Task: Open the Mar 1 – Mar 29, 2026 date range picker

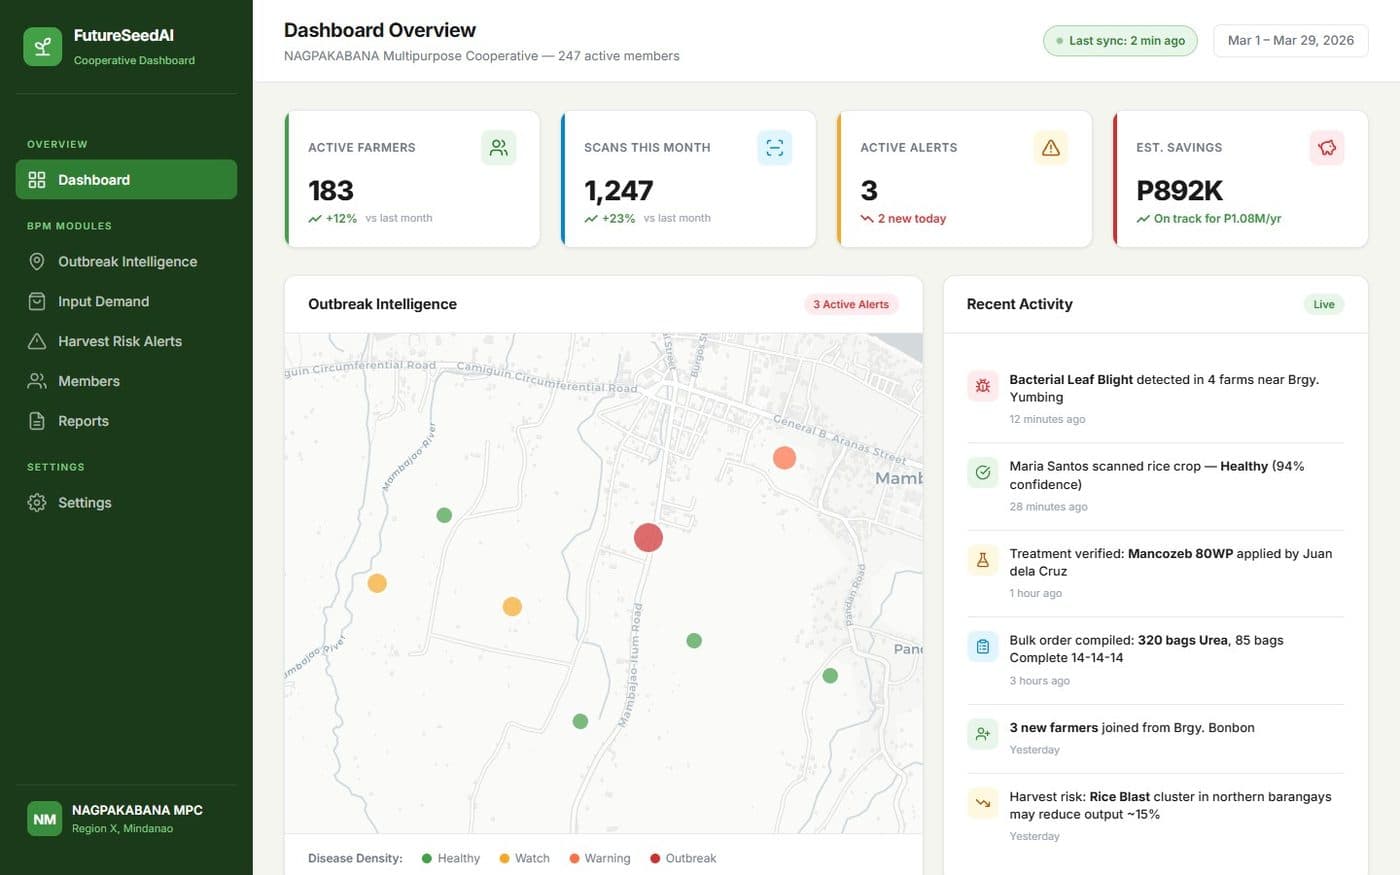Action: point(1291,41)
